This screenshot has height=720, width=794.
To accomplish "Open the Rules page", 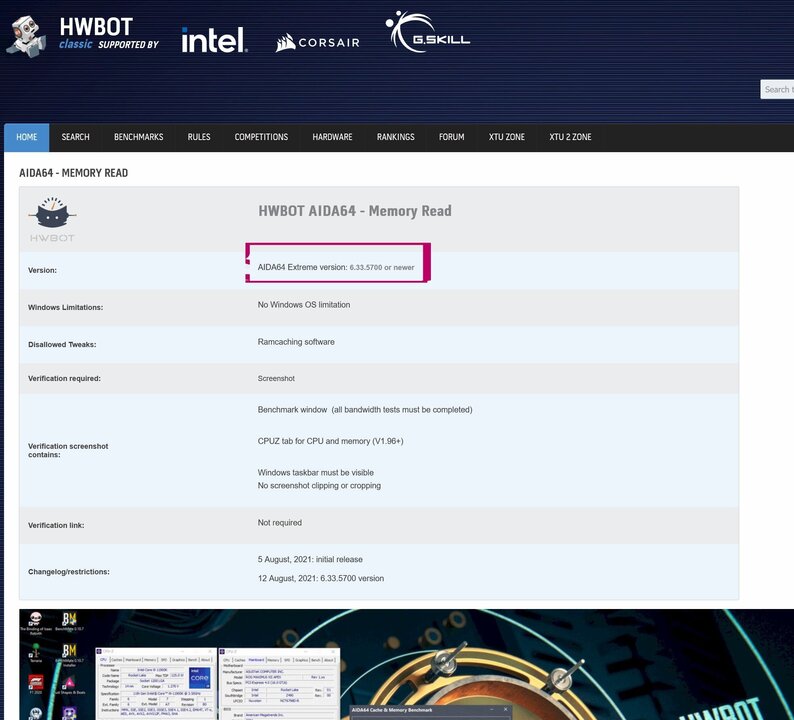I will coord(199,137).
